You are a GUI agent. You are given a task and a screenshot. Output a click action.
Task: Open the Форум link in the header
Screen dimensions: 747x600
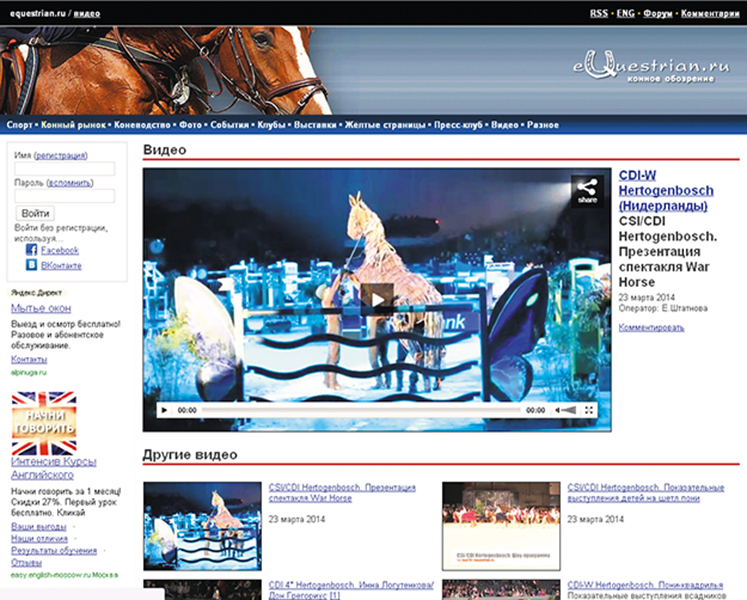[x=657, y=13]
